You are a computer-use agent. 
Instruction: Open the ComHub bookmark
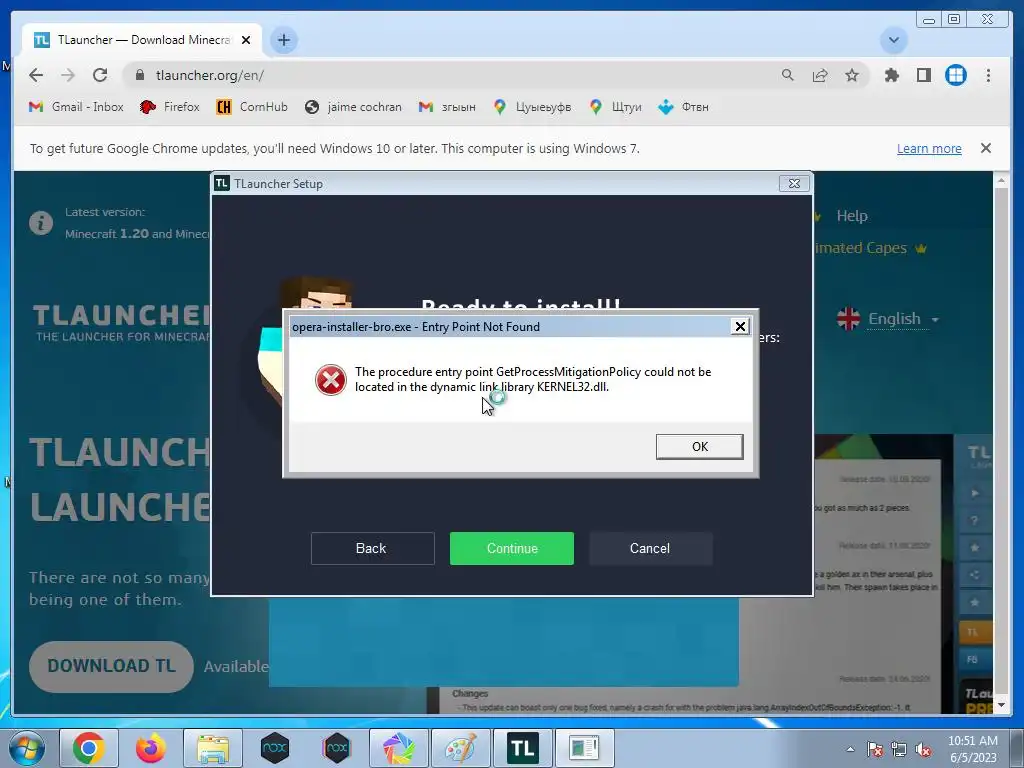click(251, 106)
